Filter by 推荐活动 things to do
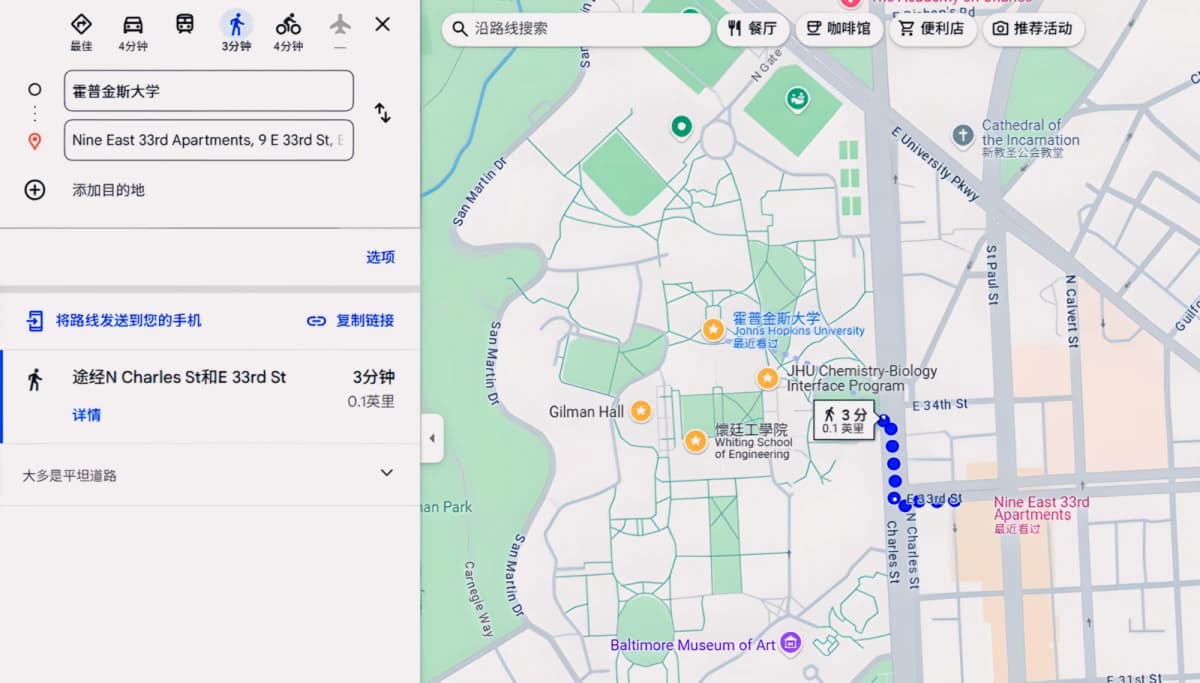Image resolution: width=1200 pixels, height=683 pixels. [x=1032, y=29]
